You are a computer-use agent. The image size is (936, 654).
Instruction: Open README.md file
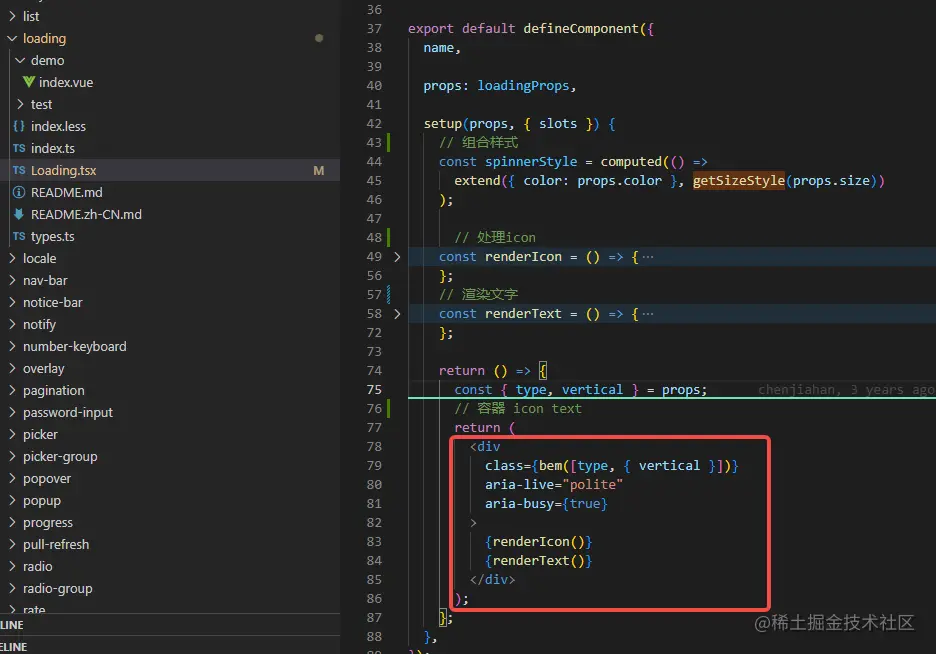(x=66, y=193)
